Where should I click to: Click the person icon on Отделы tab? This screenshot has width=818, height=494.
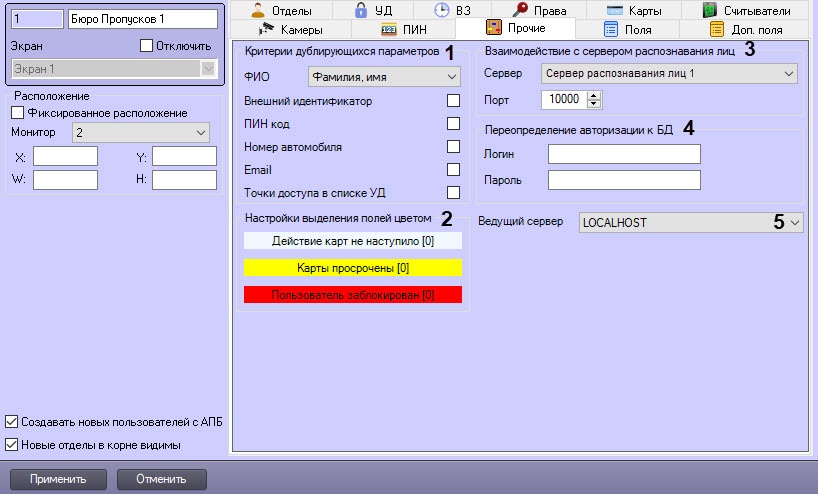257,10
